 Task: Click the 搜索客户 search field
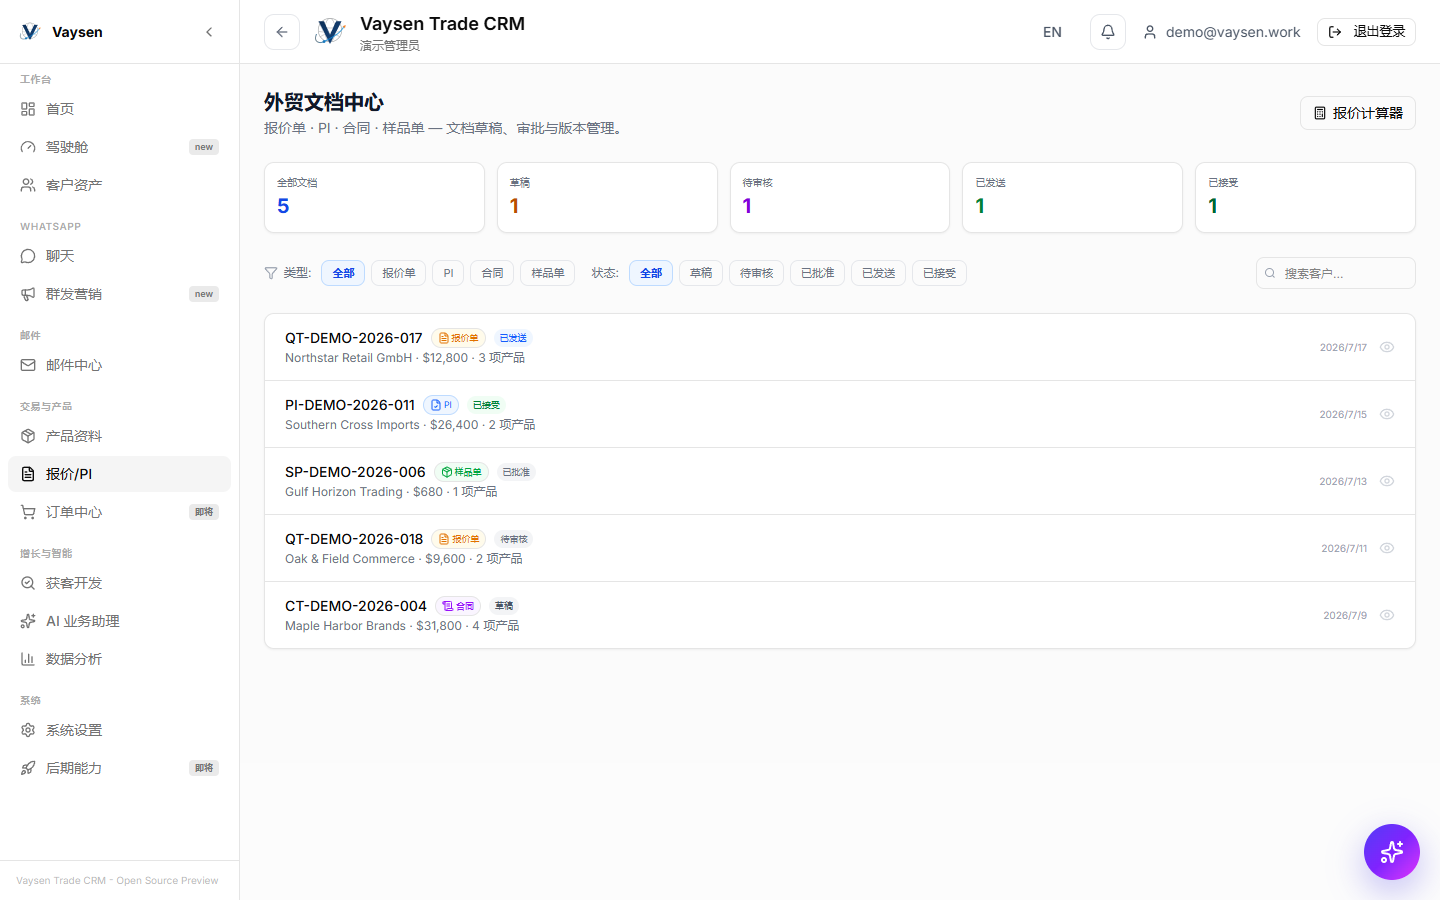click(1336, 273)
